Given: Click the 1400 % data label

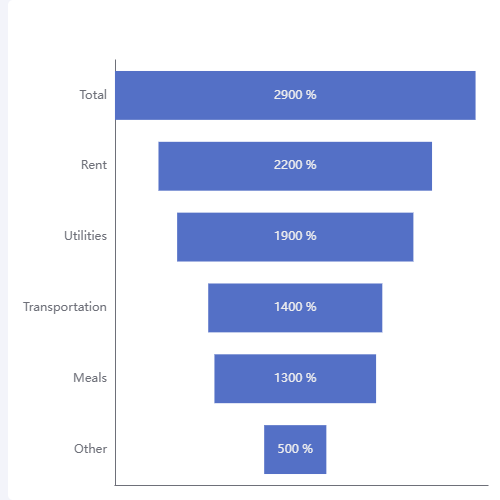Looking at the screenshot, I should tap(295, 307).
